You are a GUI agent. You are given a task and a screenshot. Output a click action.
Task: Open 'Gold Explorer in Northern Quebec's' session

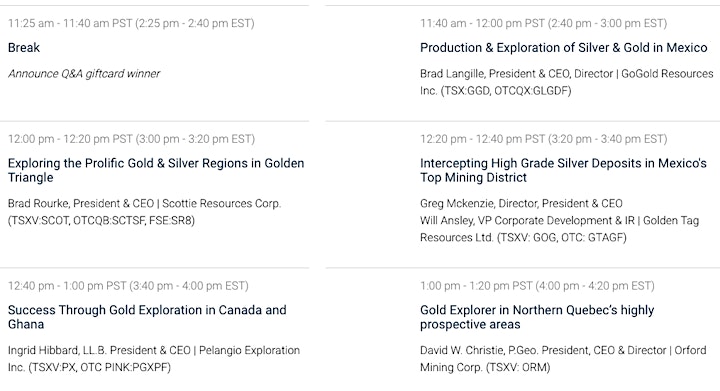point(537,317)
